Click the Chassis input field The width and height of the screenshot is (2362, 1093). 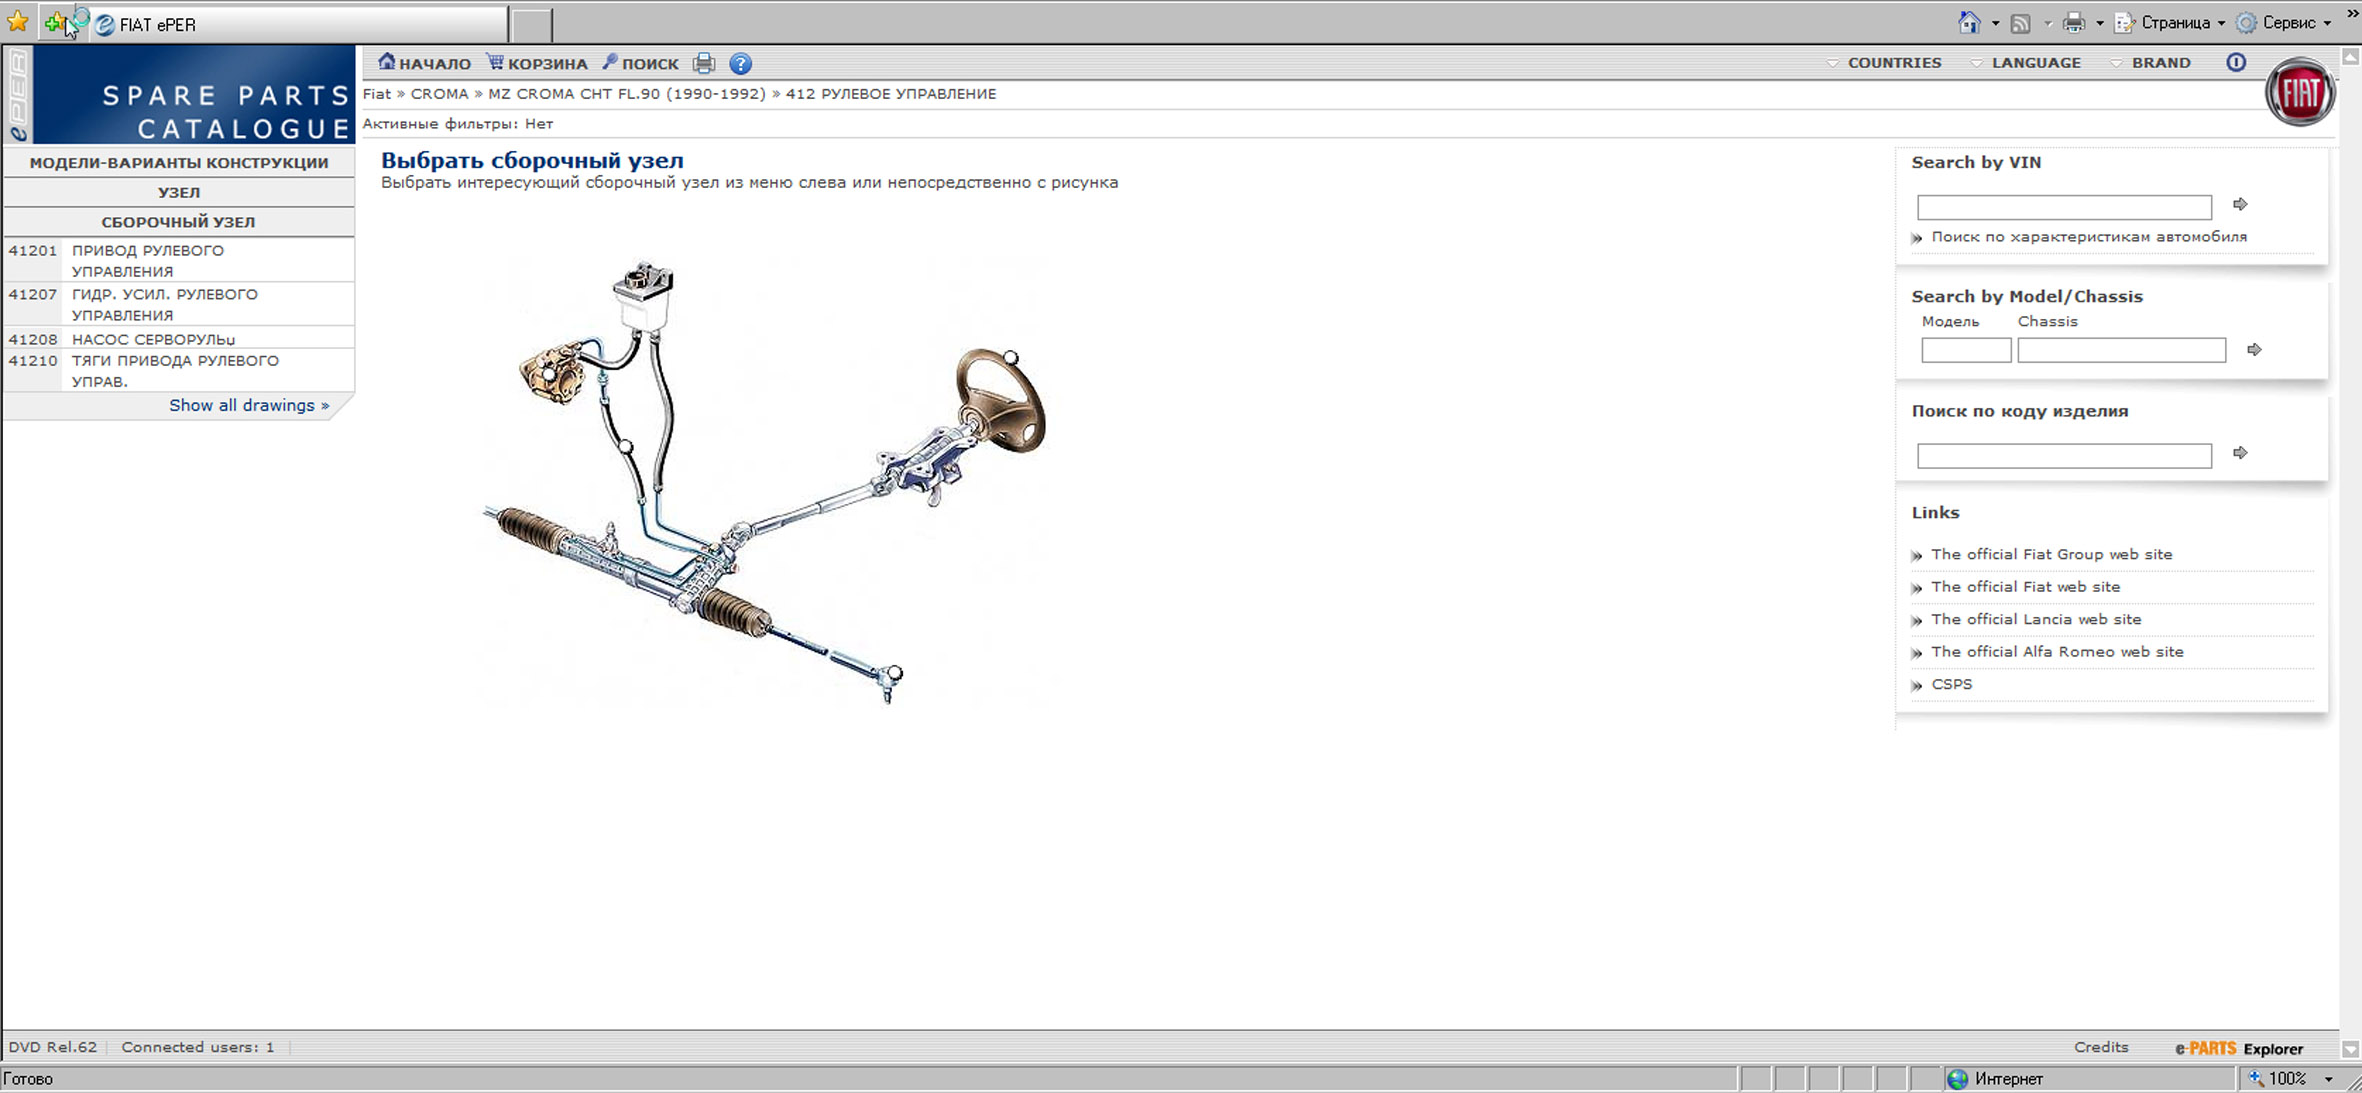[2121, 350]
